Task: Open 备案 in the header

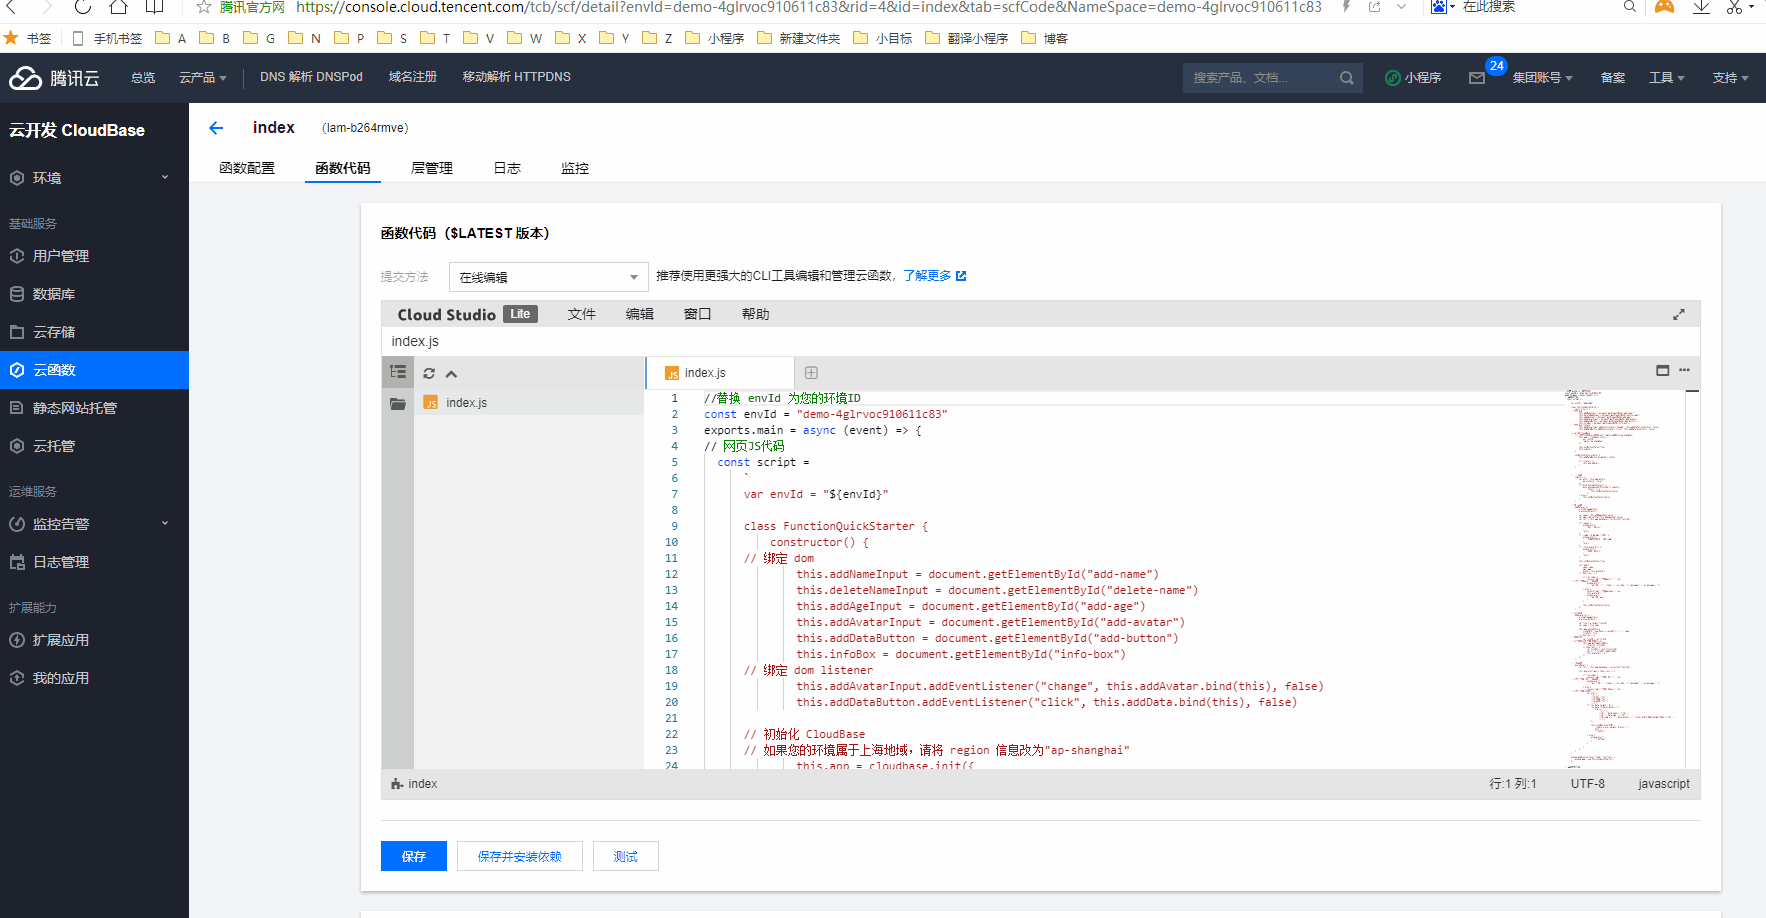Action: tap(1613, 78)
